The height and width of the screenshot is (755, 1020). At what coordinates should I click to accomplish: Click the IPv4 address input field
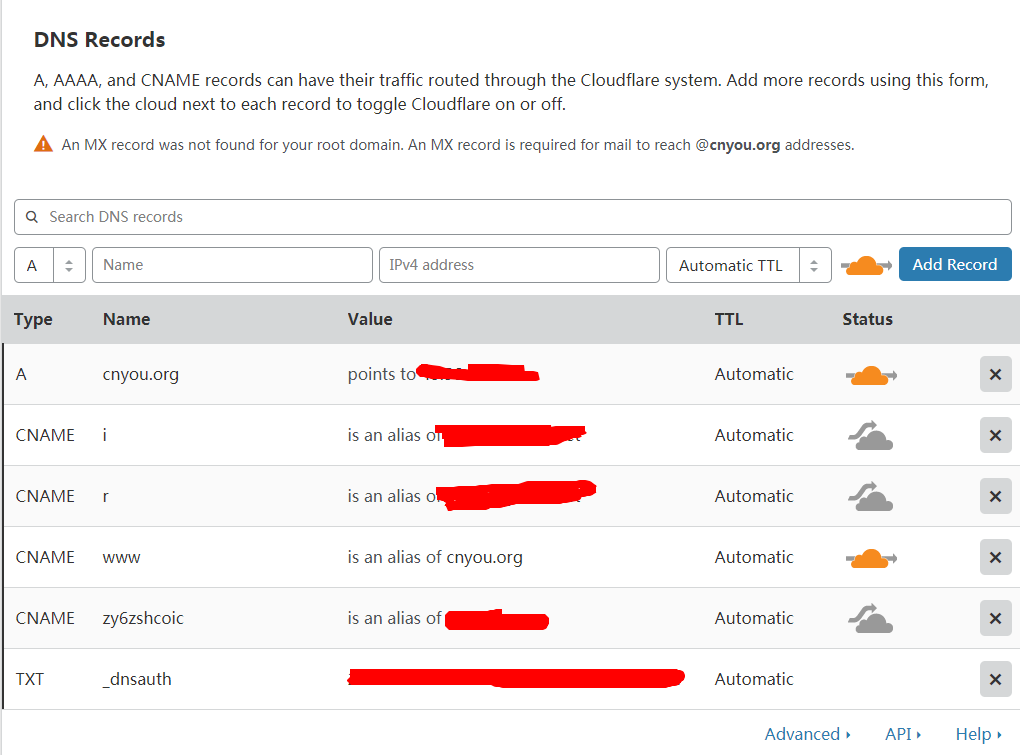(x=519, y=265)
